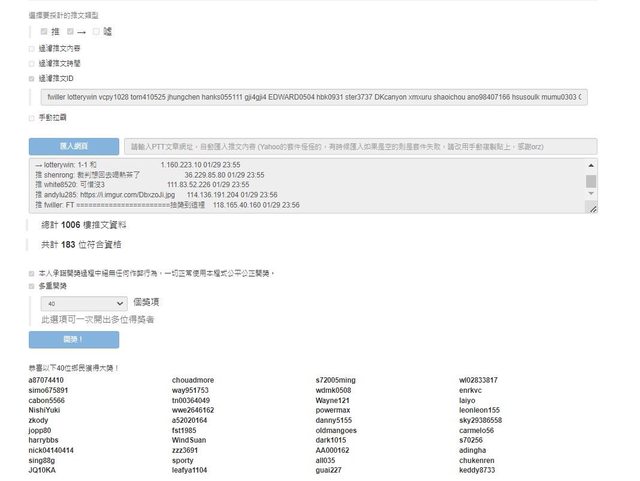
Task: Toggle the 推 push-type checkbox
Action: click(x=43, y=32)
